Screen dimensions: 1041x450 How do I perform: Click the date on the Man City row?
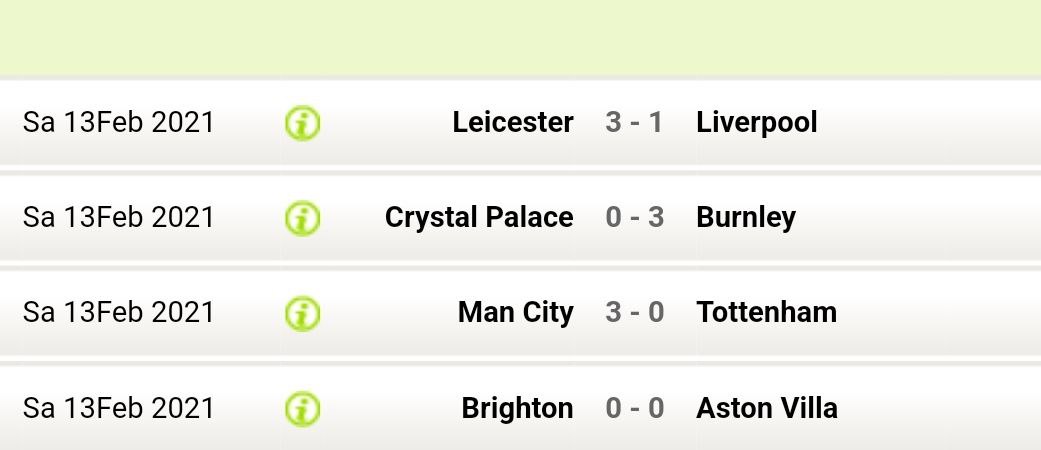click(x=118, y=312)
